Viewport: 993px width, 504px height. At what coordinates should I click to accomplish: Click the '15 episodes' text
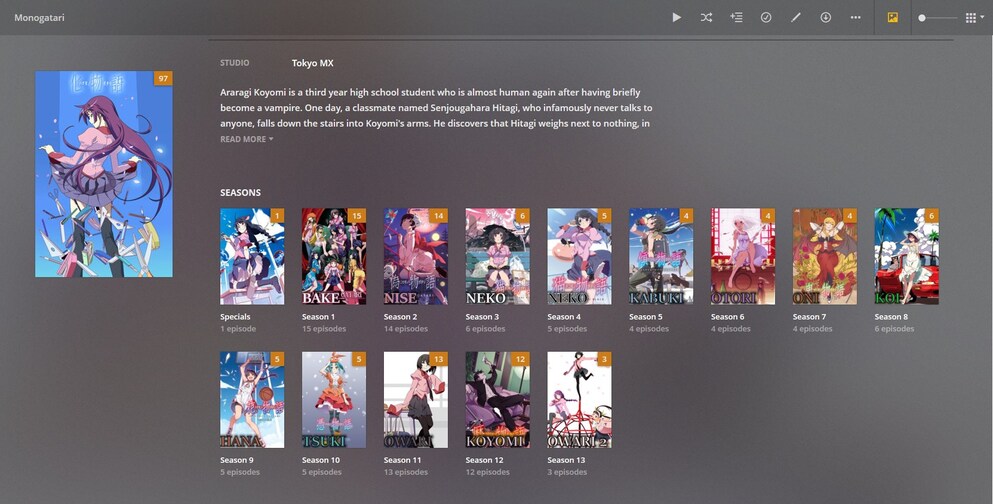point(324,329)
